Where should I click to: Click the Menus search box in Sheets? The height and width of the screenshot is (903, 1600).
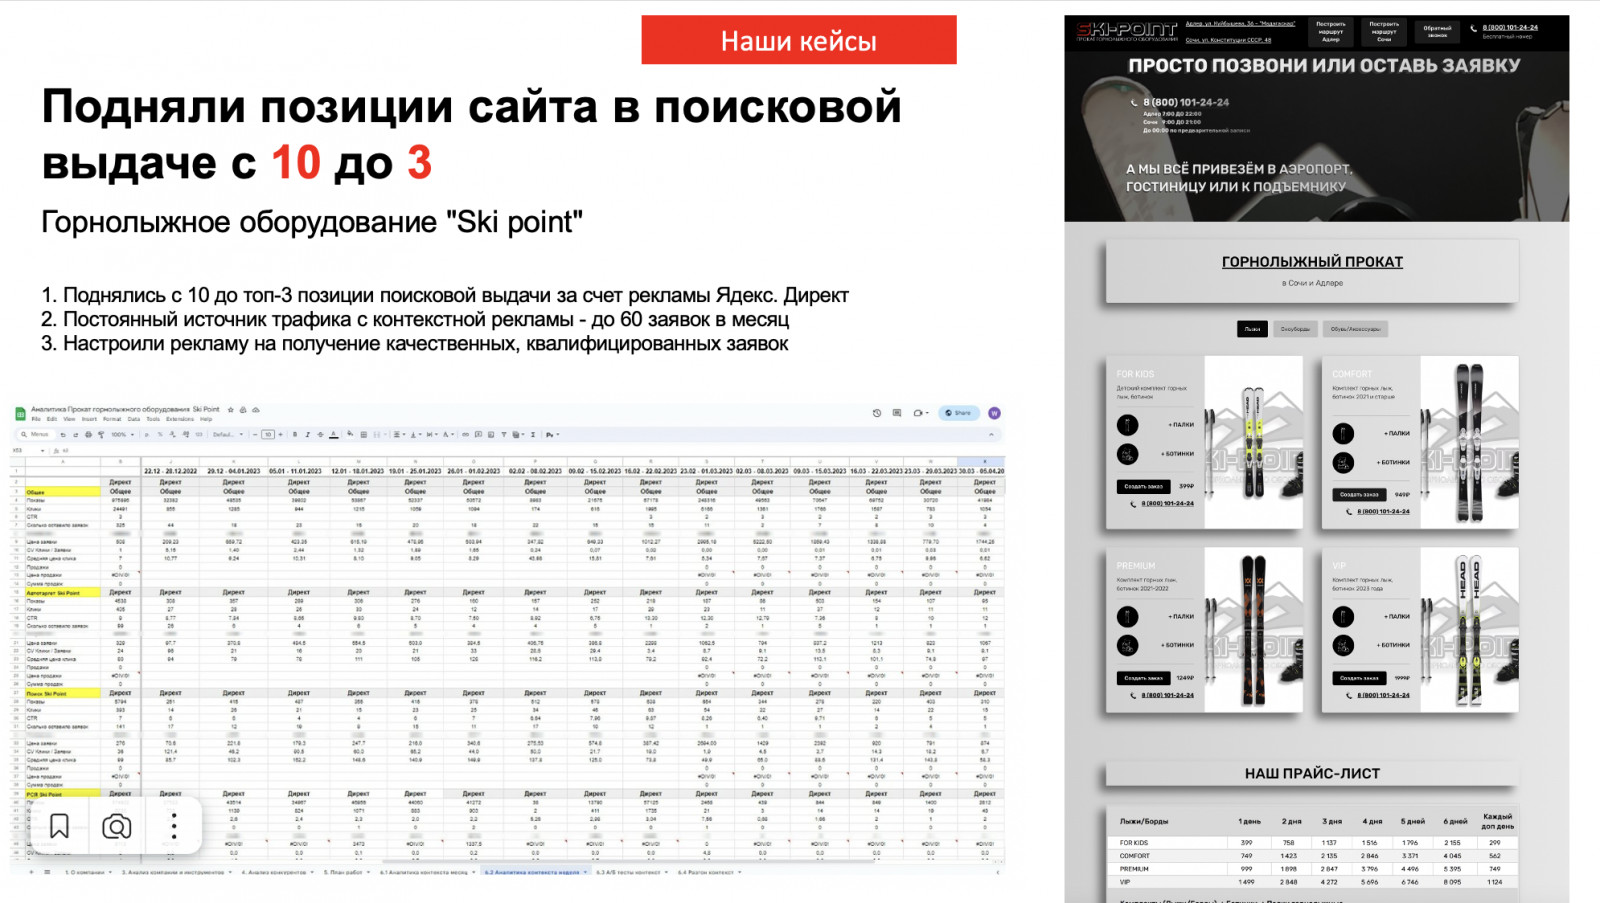click(35, 435)
